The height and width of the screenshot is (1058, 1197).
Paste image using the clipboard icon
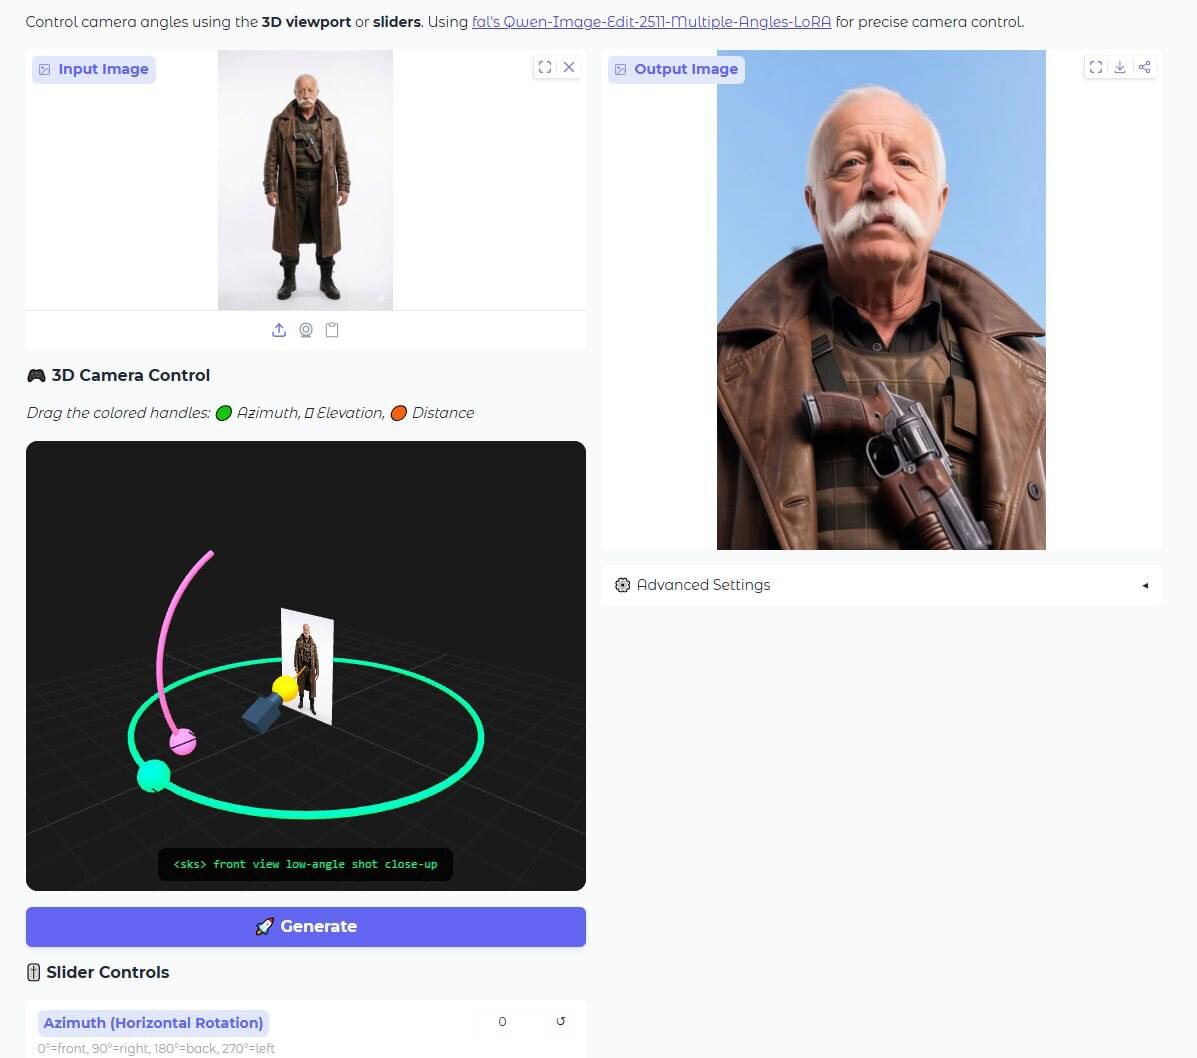point(332,330)
